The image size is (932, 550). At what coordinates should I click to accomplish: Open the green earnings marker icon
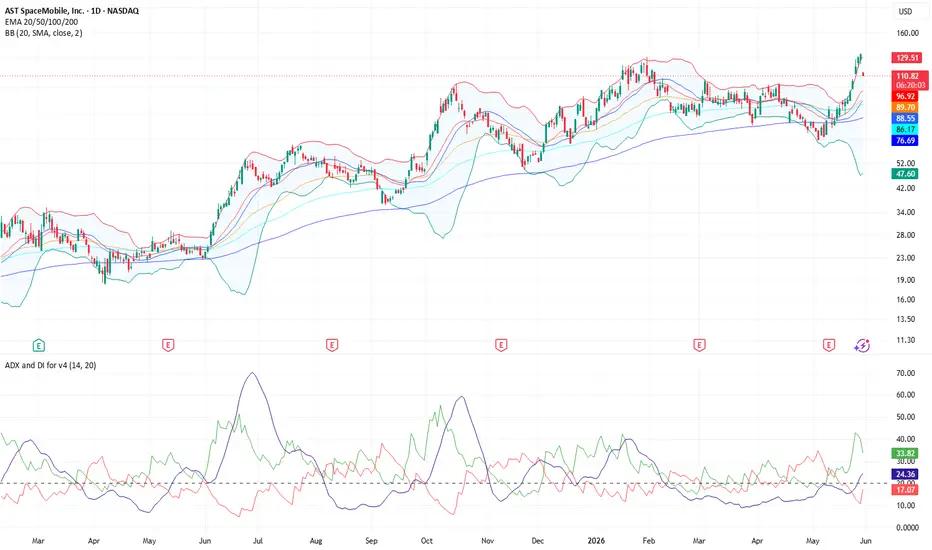pyautogui.click(x=39, y=345)
